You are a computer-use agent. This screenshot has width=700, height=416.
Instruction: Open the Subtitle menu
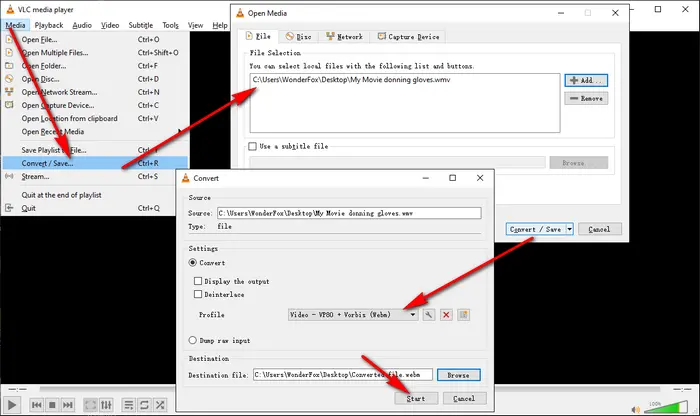point(141,25)
